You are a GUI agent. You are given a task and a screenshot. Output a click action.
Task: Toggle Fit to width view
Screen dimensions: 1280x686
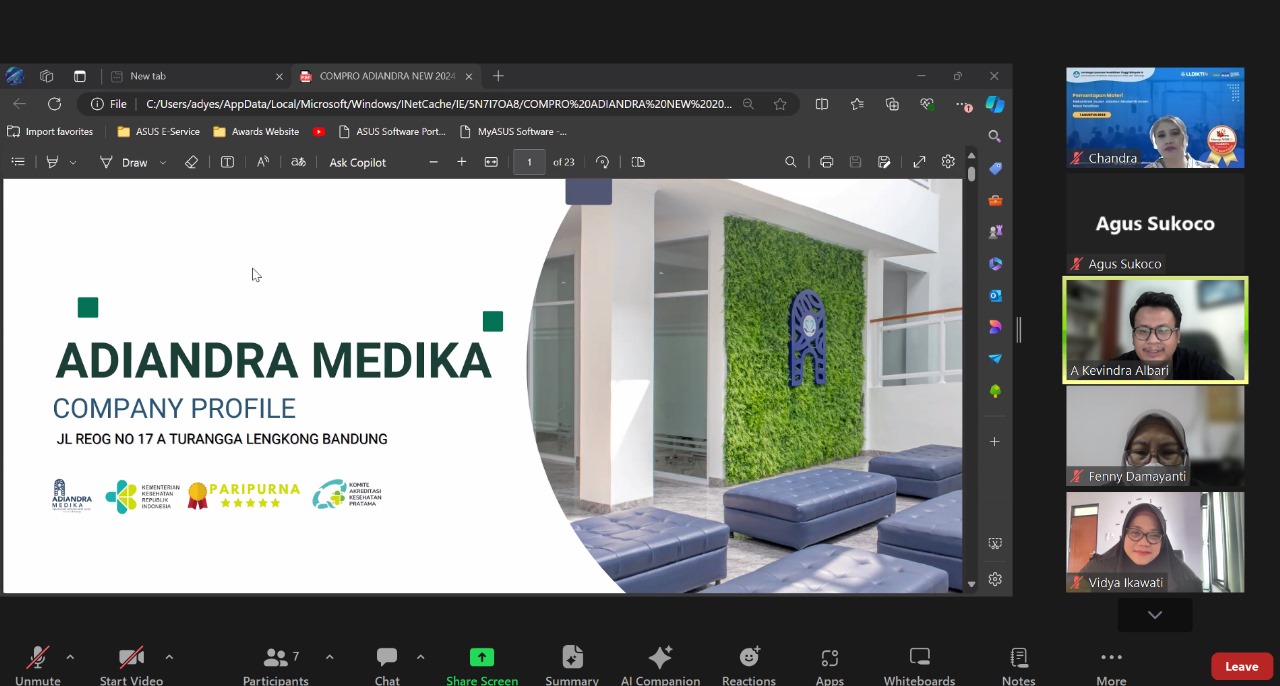tap(491, 162)
